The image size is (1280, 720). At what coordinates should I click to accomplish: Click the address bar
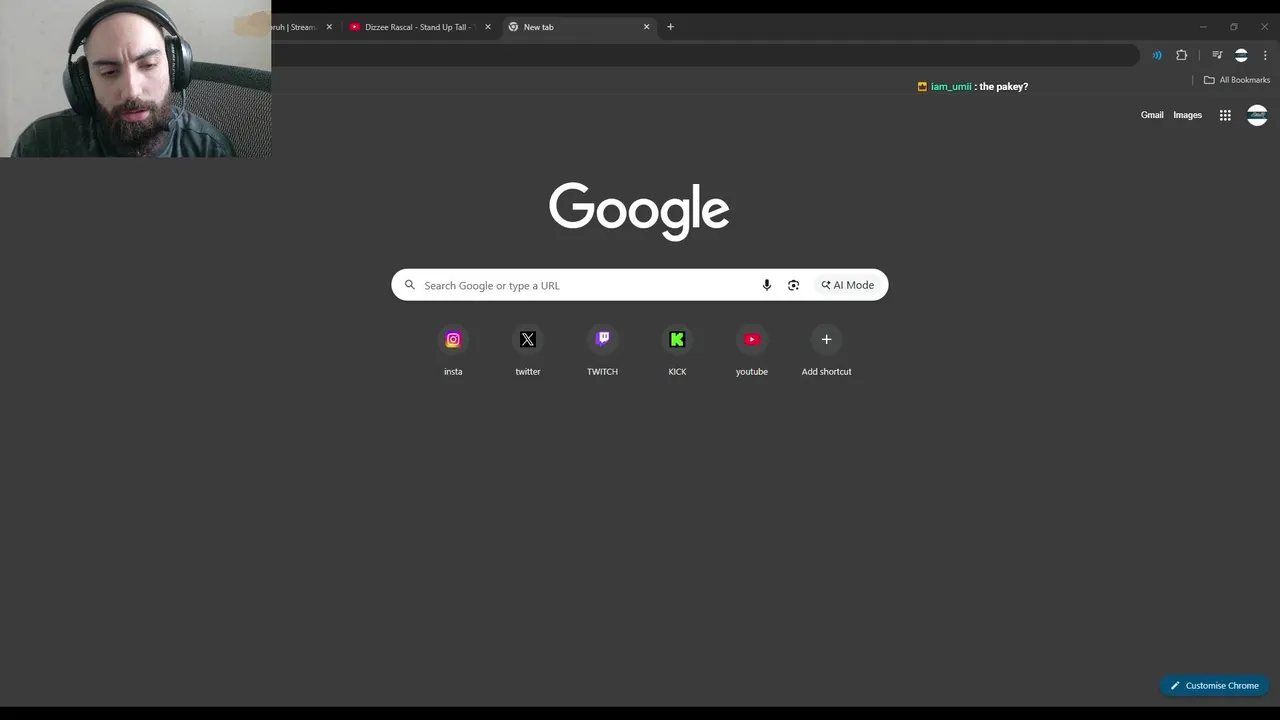coord(705,55)
